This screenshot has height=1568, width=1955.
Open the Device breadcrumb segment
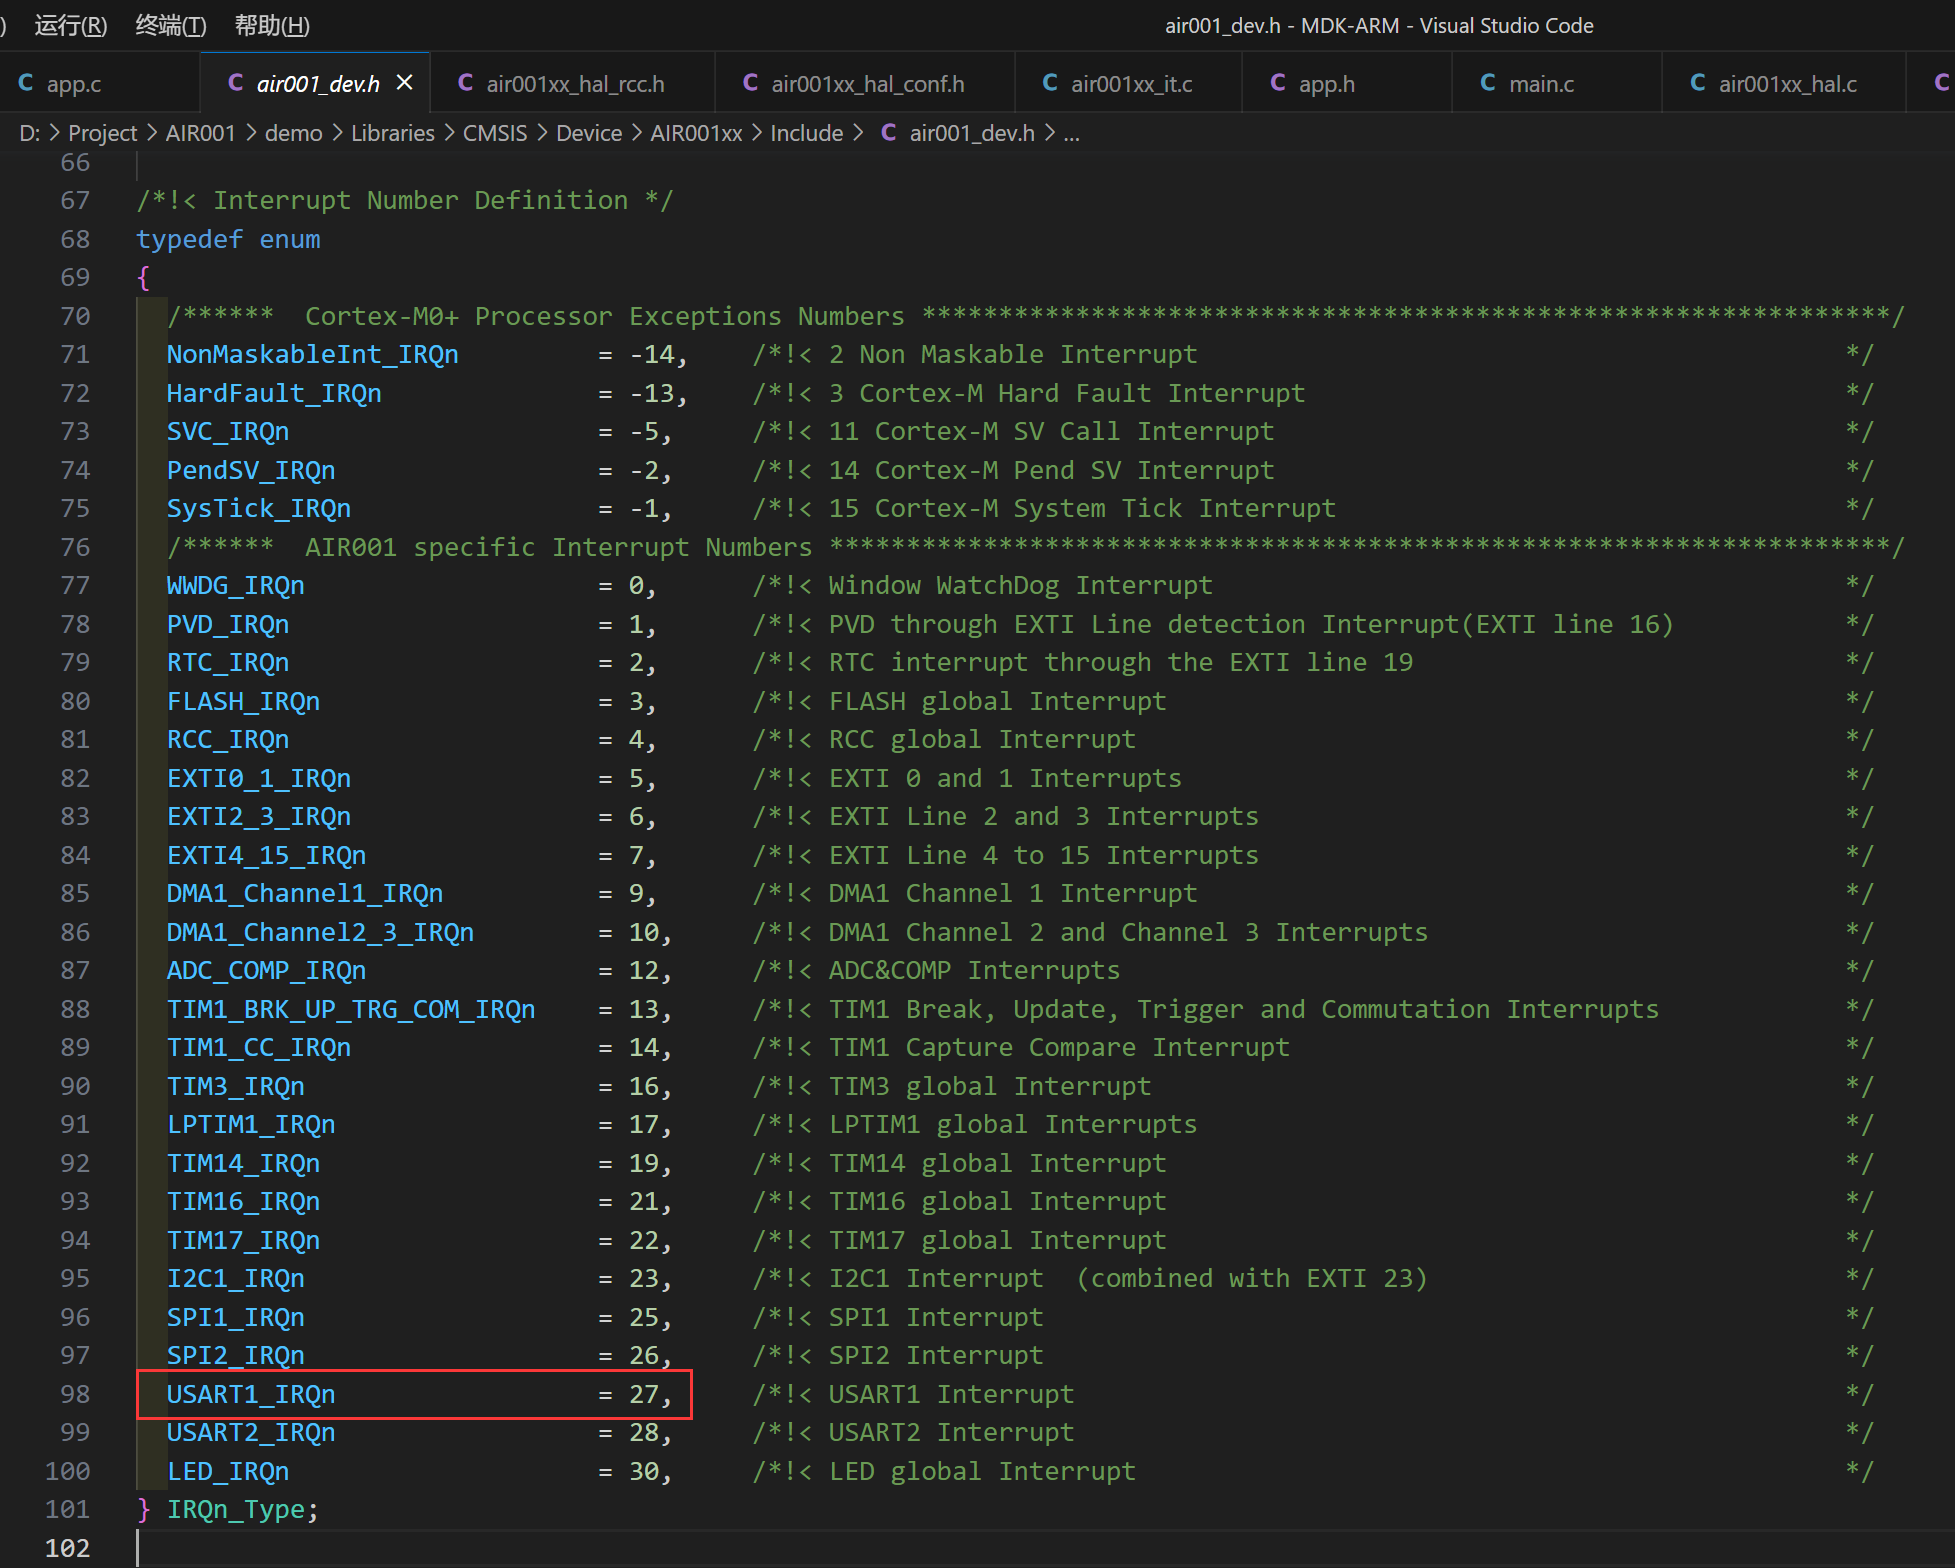(x=588, y=133)
